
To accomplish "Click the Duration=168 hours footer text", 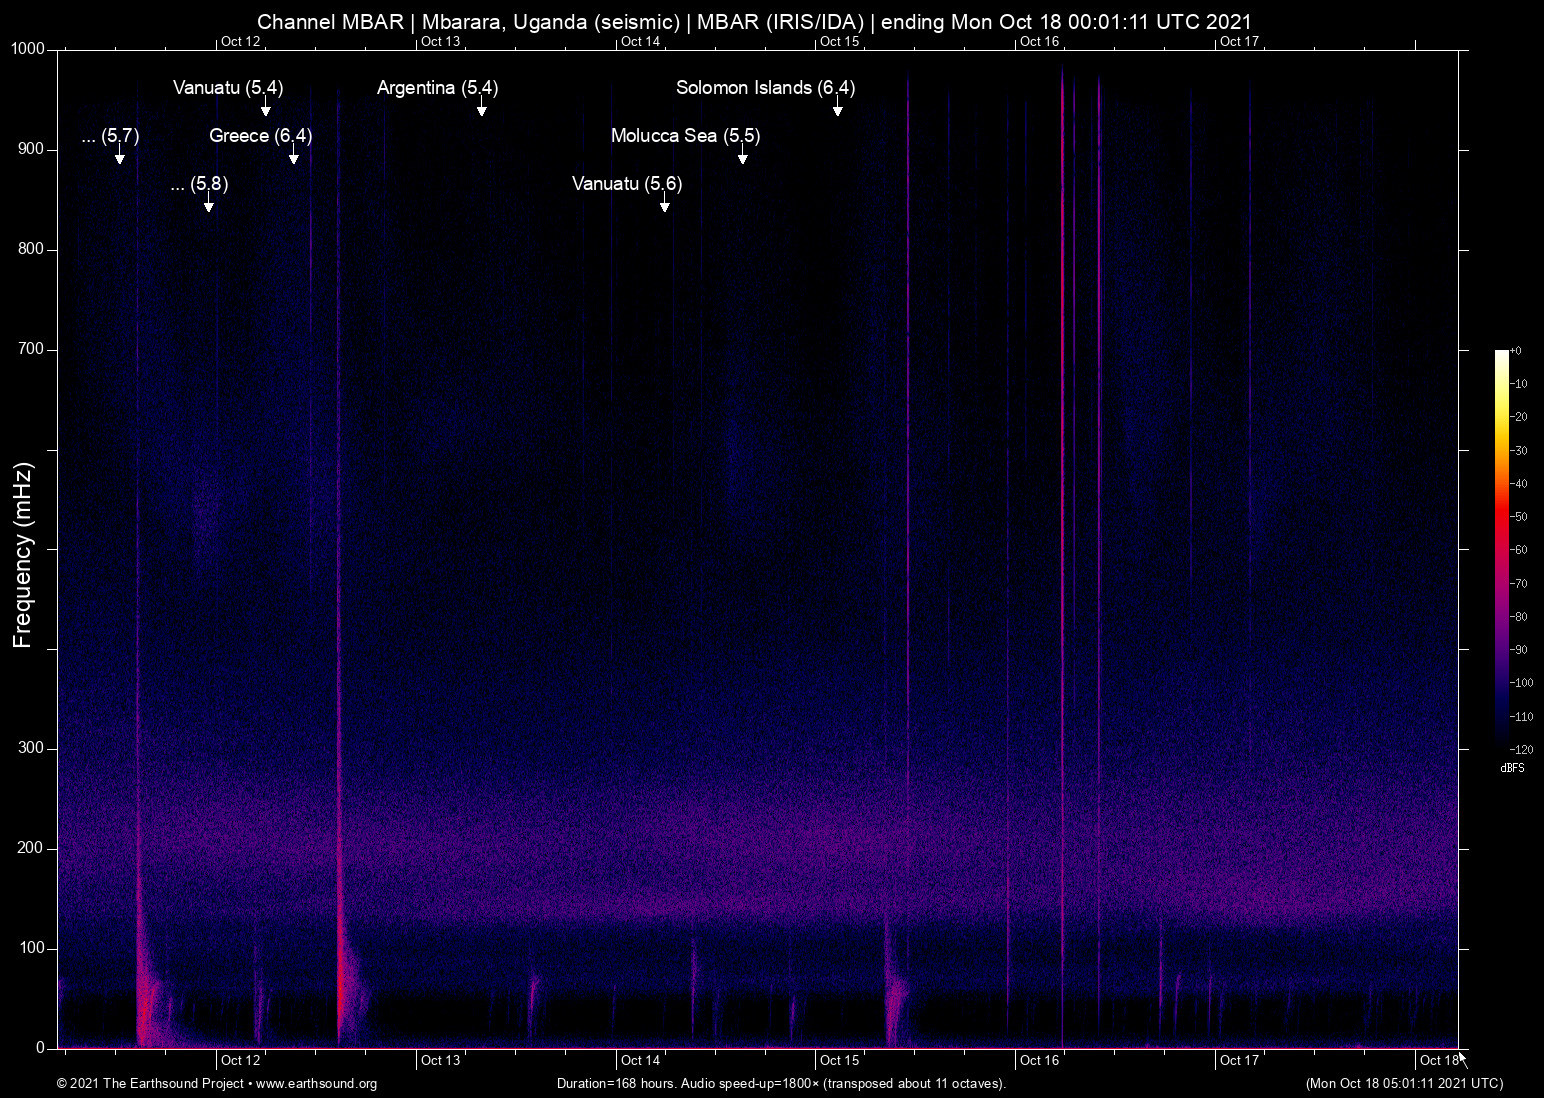I will click(780, 1084).
